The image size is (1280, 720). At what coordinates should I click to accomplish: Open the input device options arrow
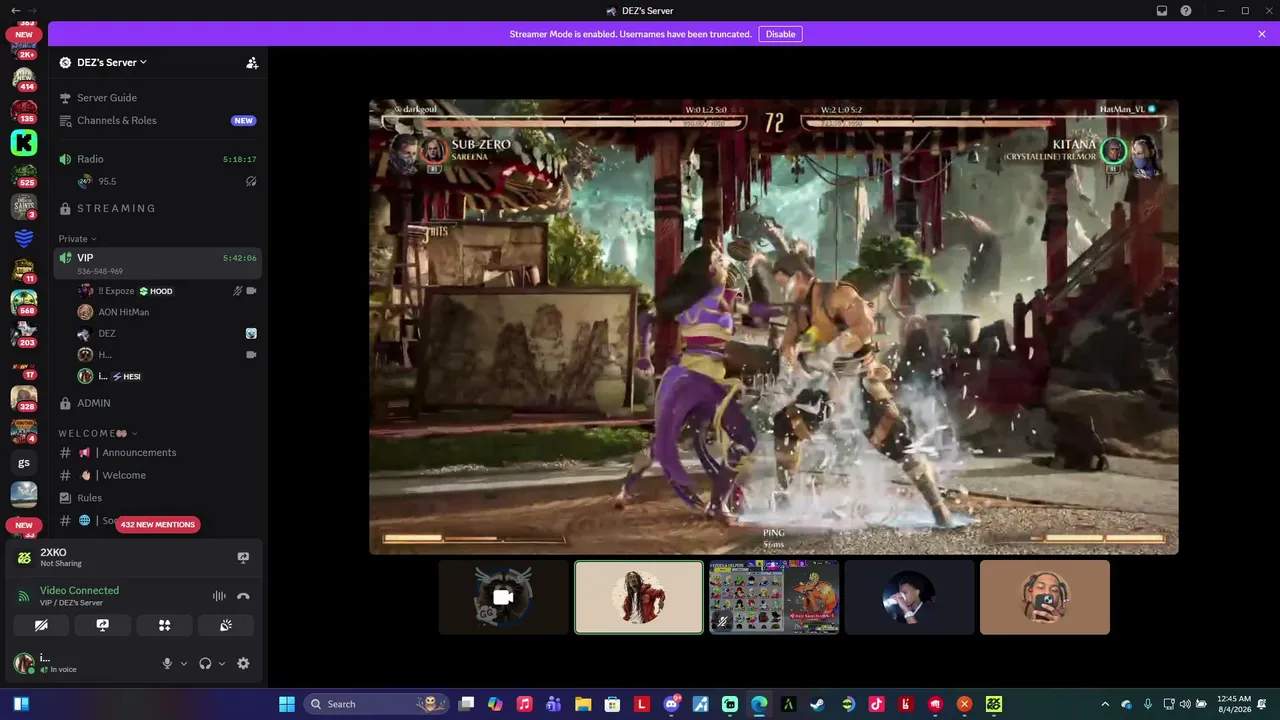(x=184, y=663)
